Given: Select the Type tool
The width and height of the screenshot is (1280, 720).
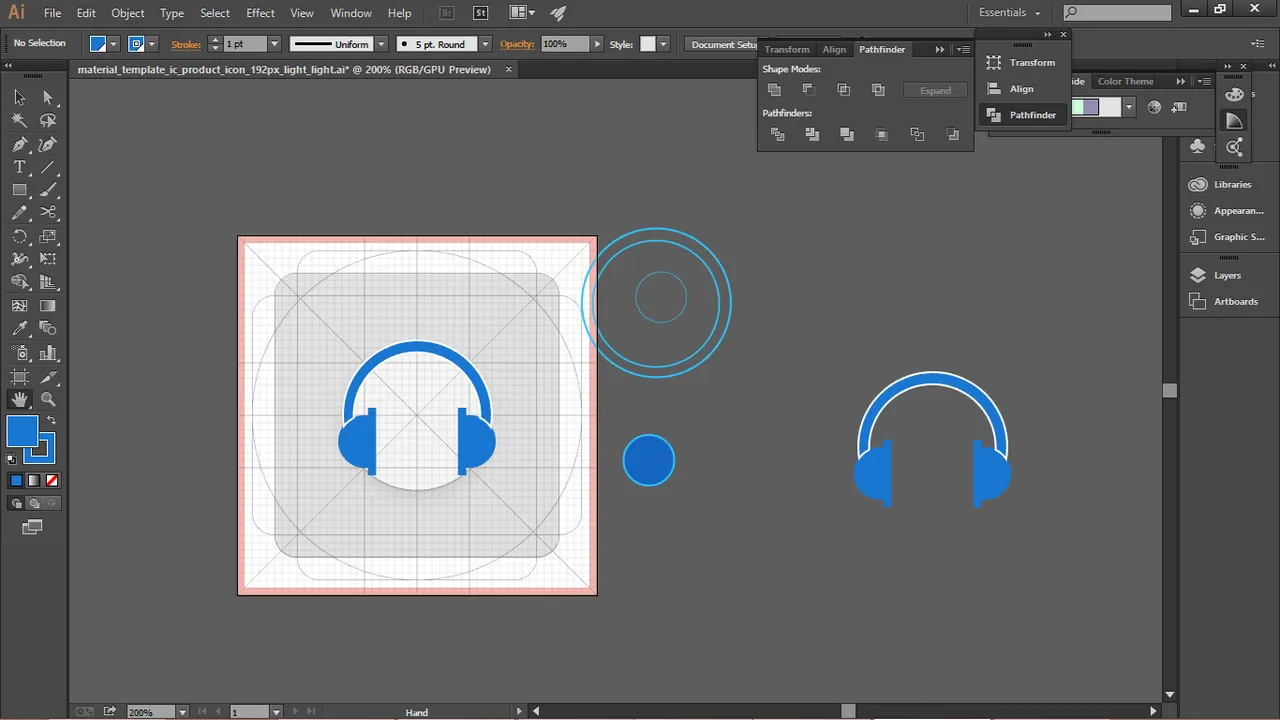Looking at the screenshot, I should point(19,167).
